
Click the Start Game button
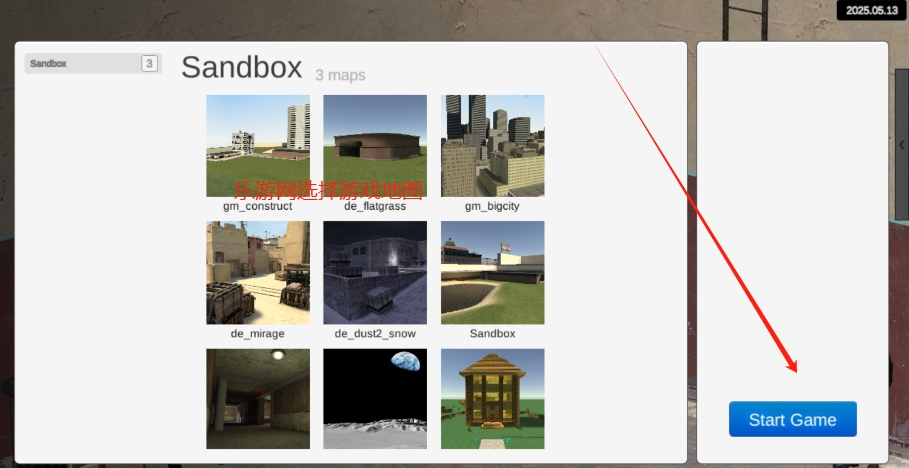(792, 419)
